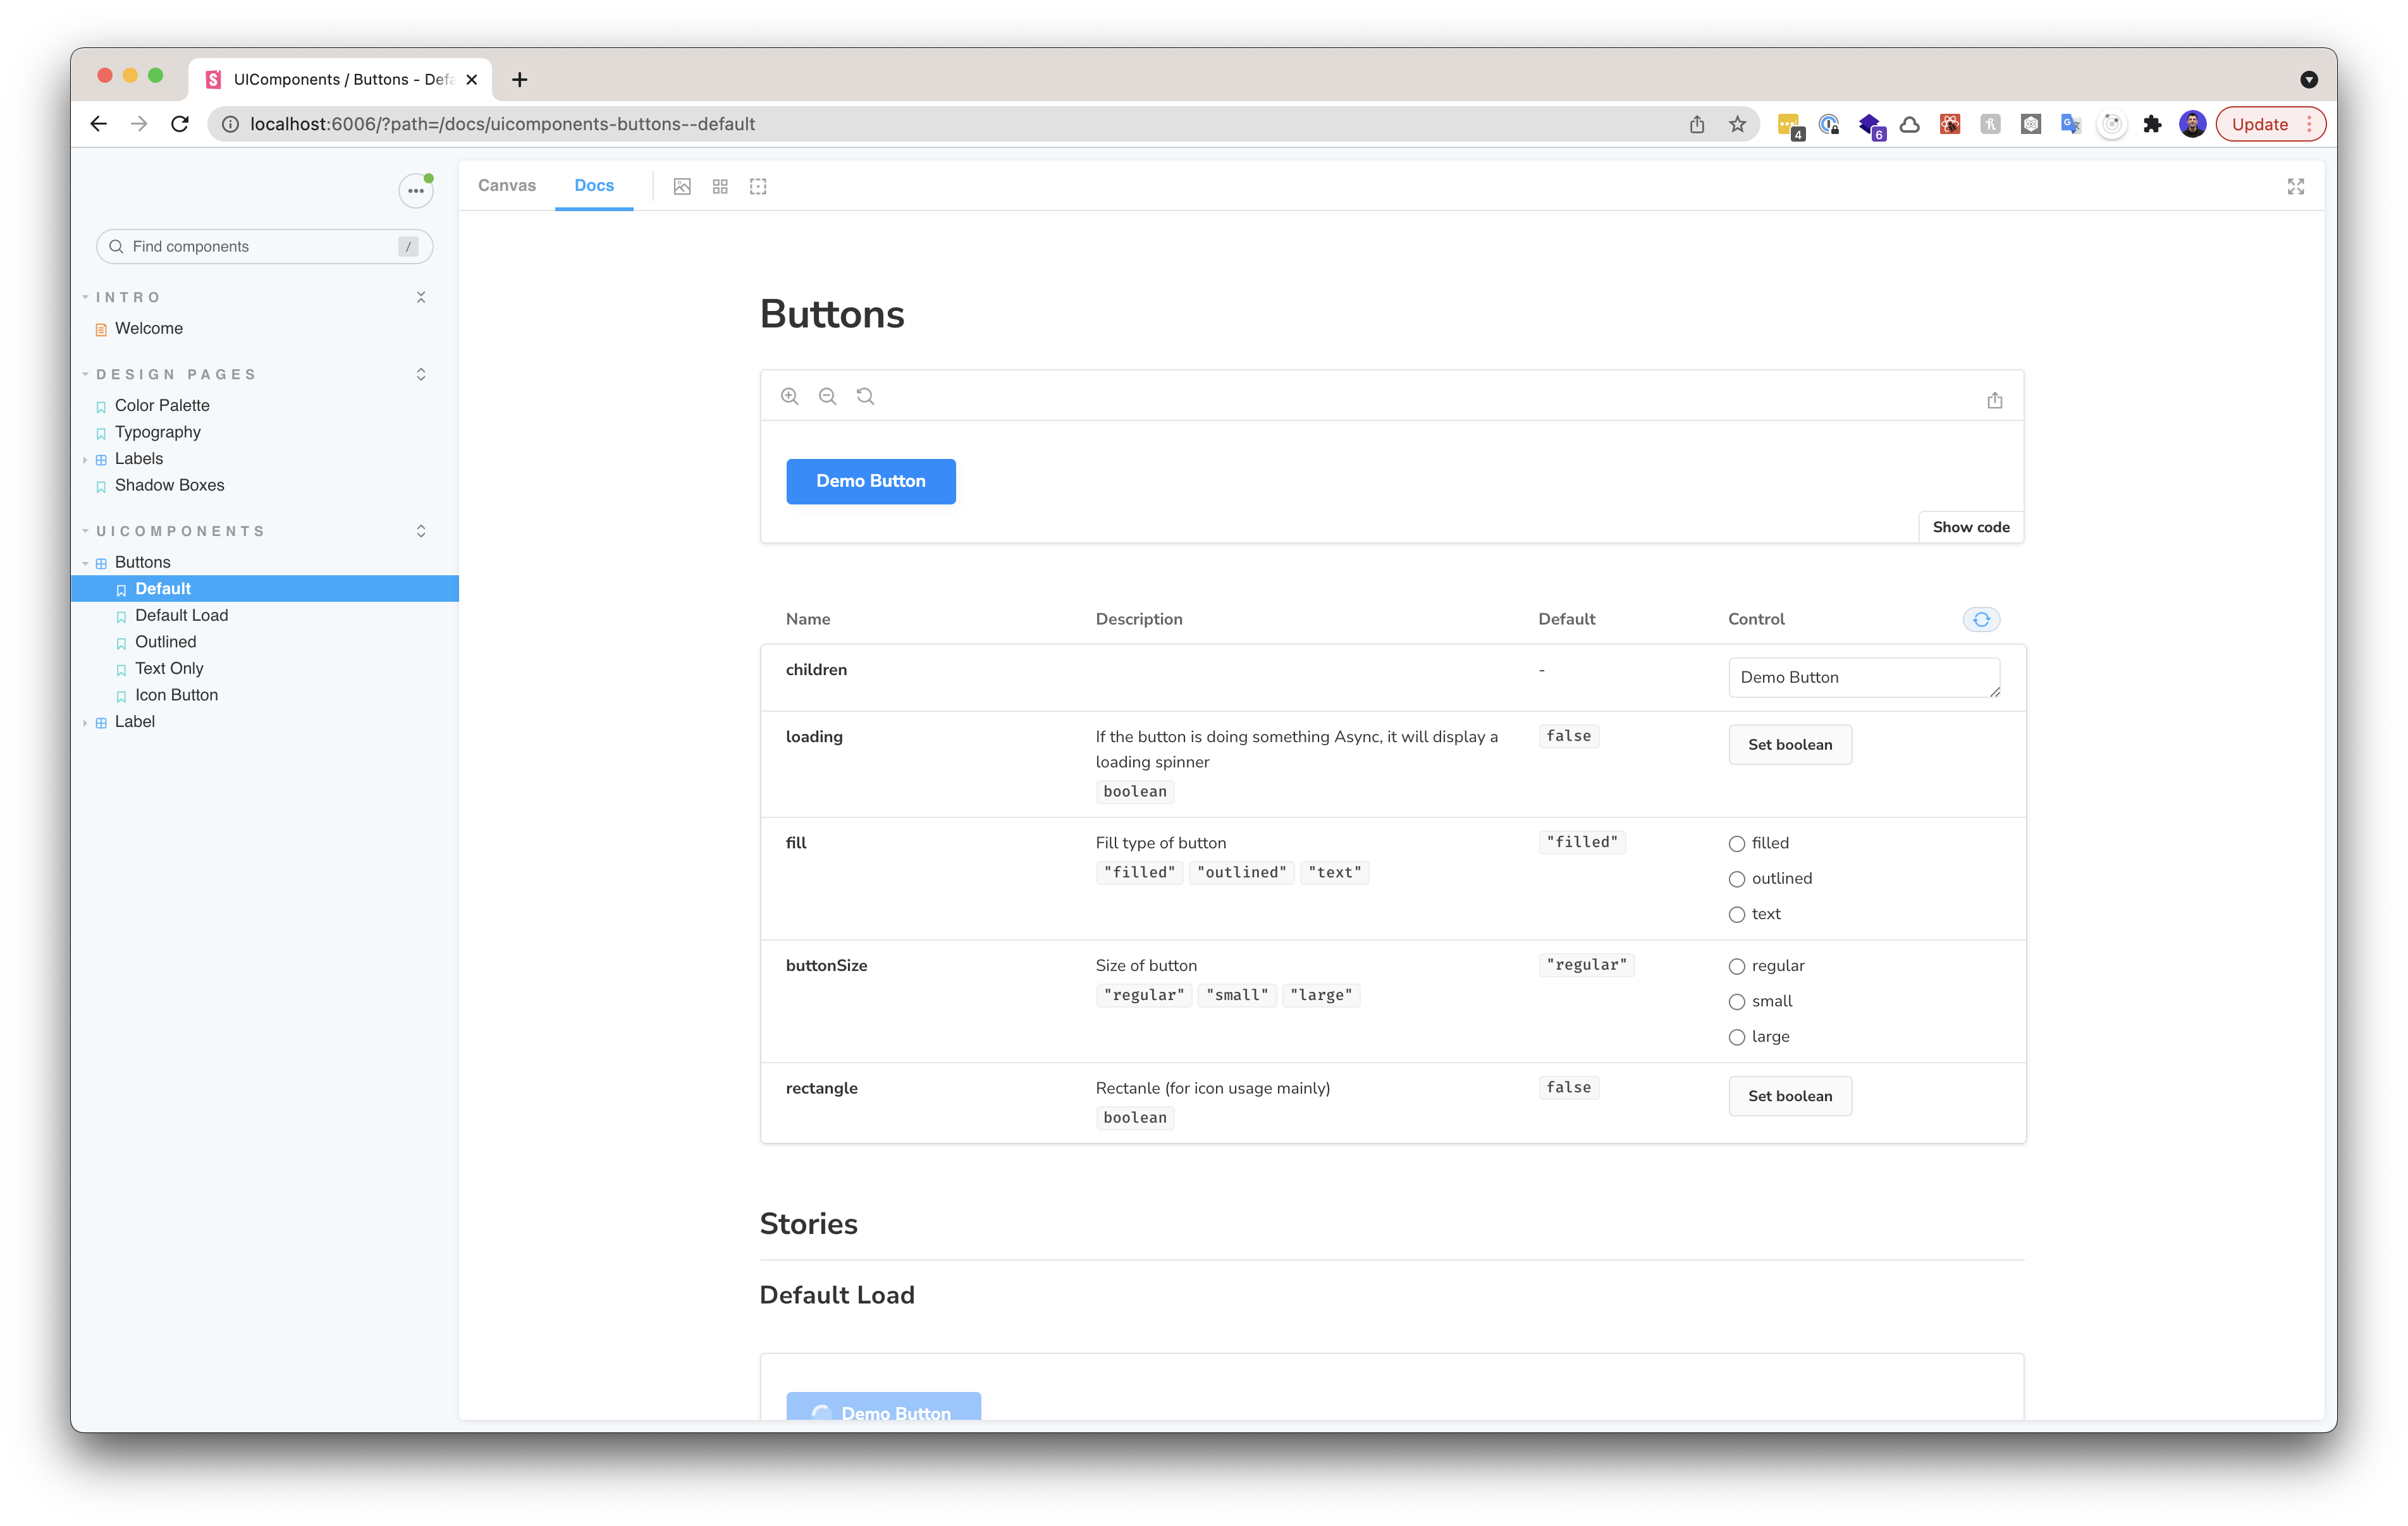2408x1526 pixels.
Task: Toggle outline icon in toolbar
Action: 758,186
